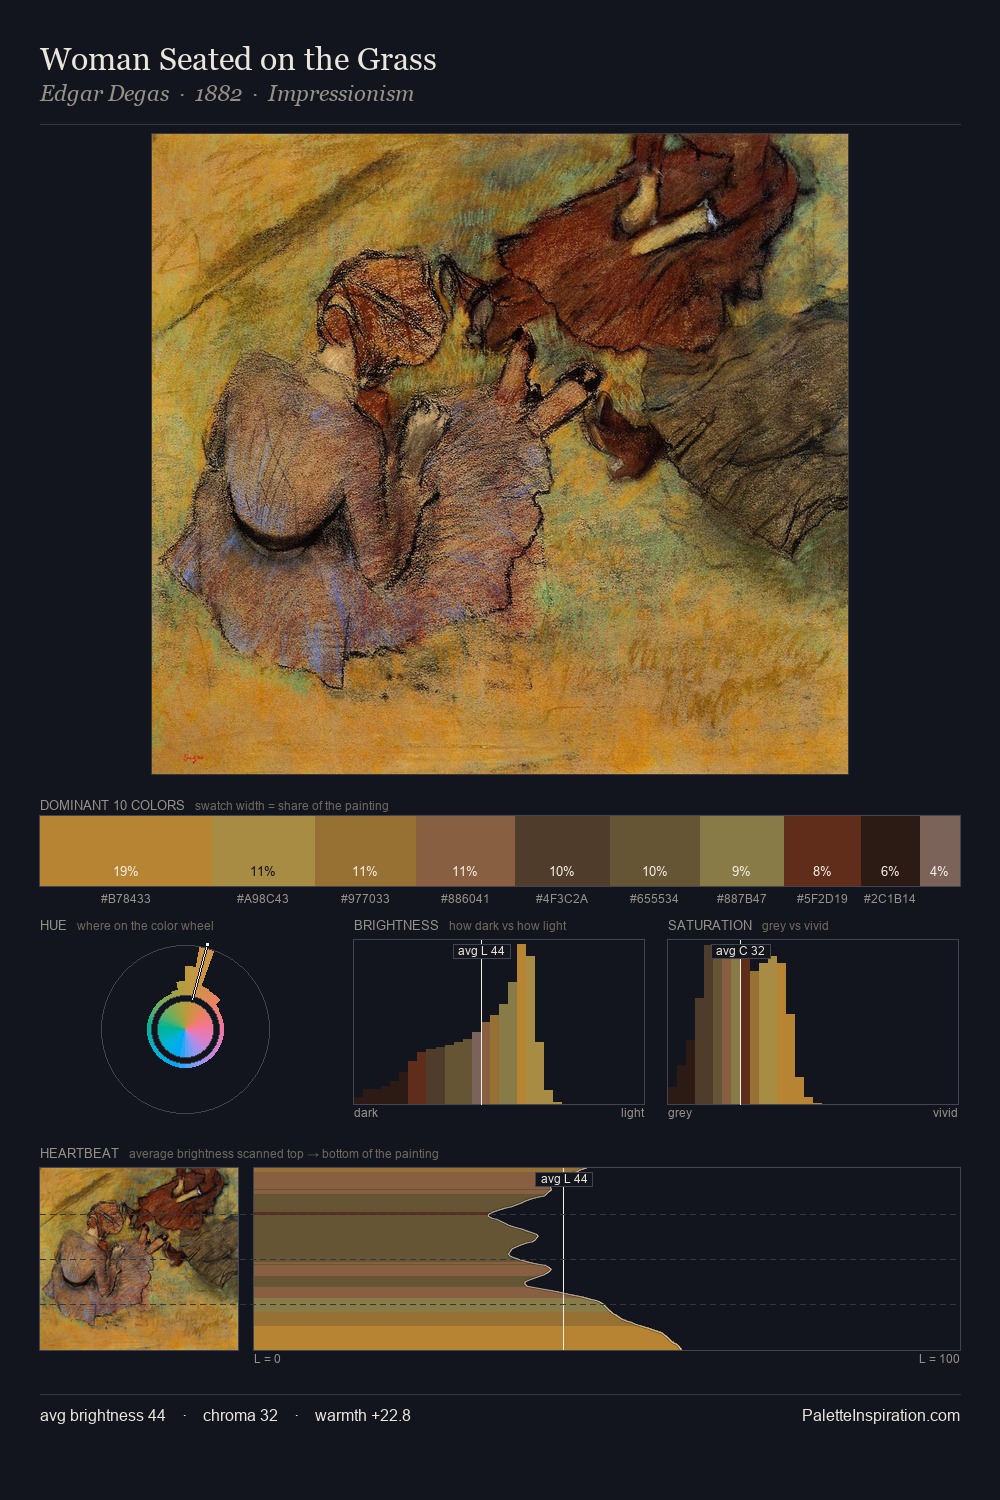Click the hex label #977033

tap(365, 899)
